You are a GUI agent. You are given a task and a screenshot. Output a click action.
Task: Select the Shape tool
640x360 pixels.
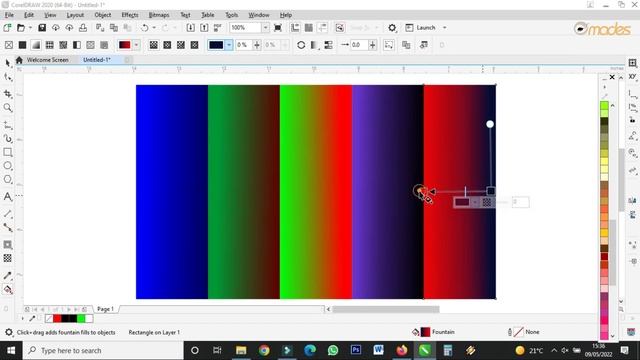(7, 77)
